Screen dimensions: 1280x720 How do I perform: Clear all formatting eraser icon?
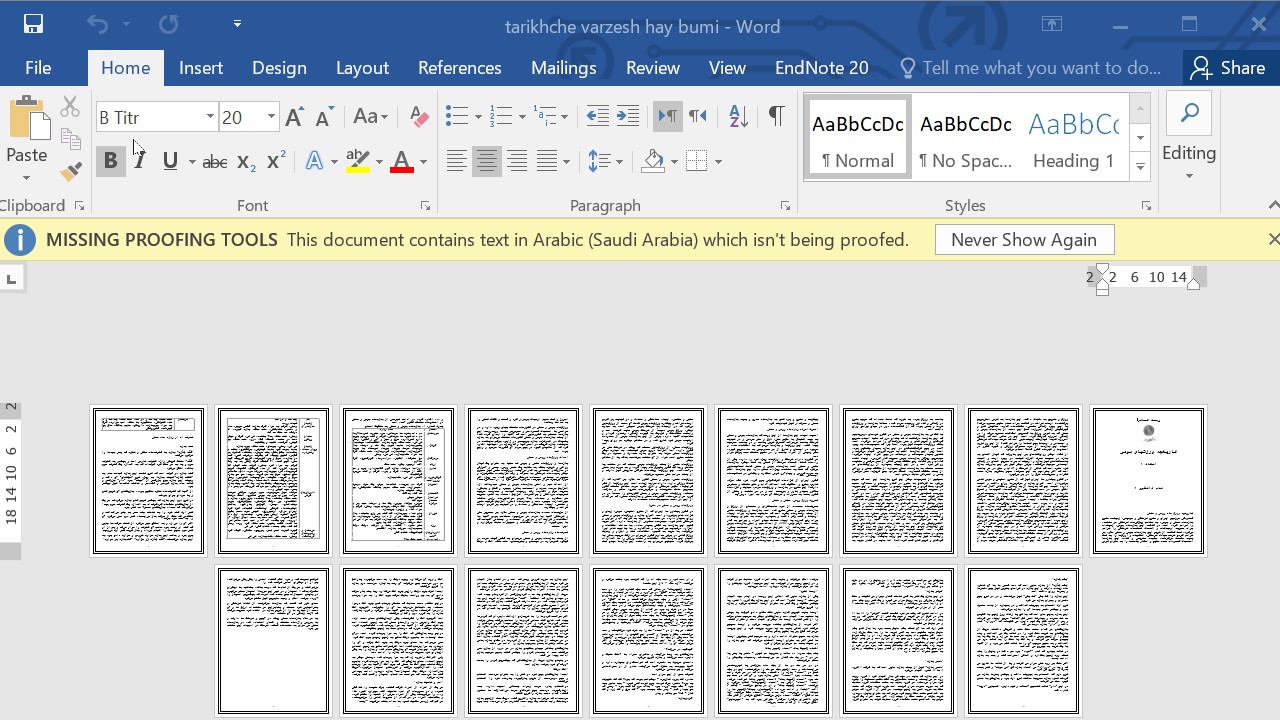(420, 117)
